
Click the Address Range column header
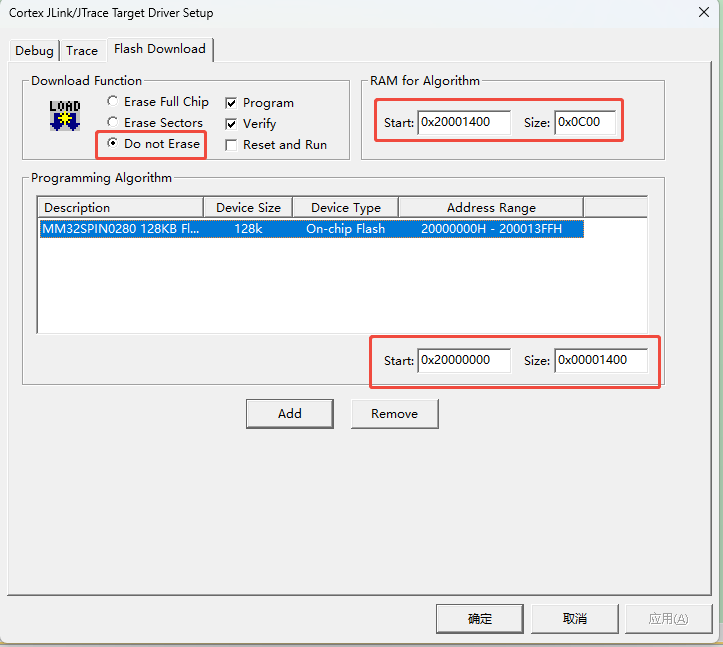point(490,207)
